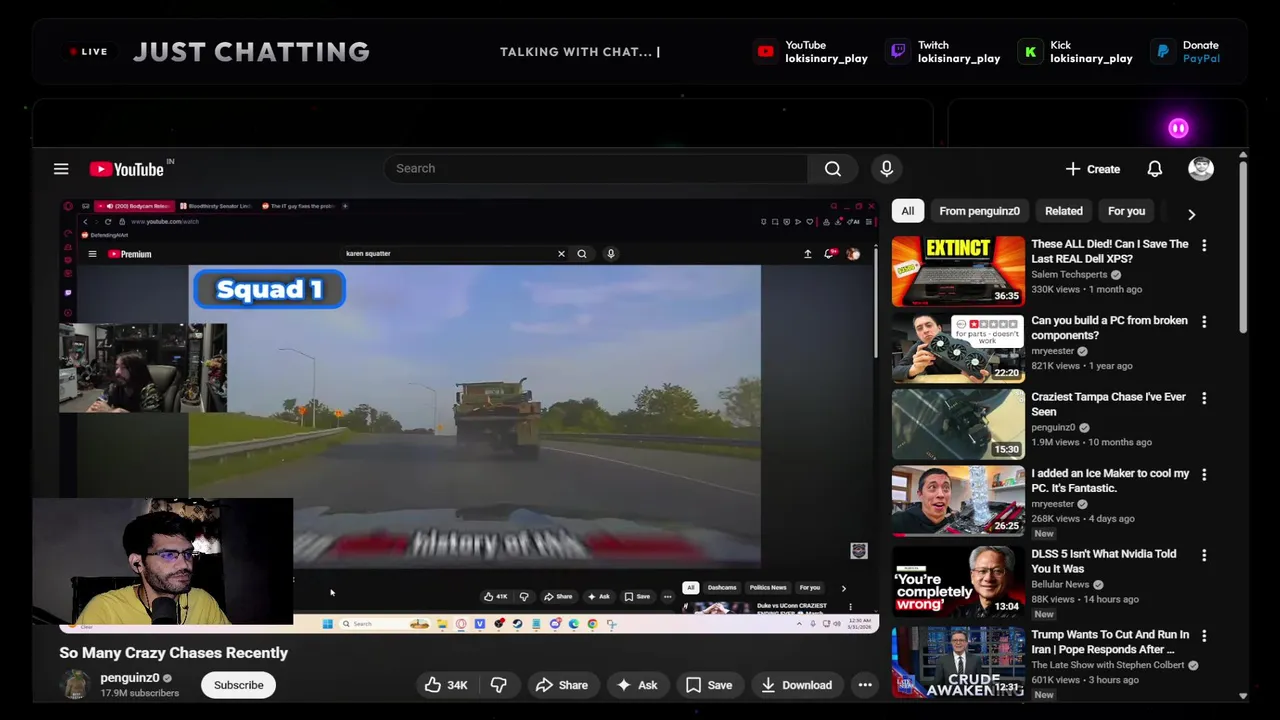Open the notifications bell
This screenshot has height=720, width=1280.
[1155, 169]
